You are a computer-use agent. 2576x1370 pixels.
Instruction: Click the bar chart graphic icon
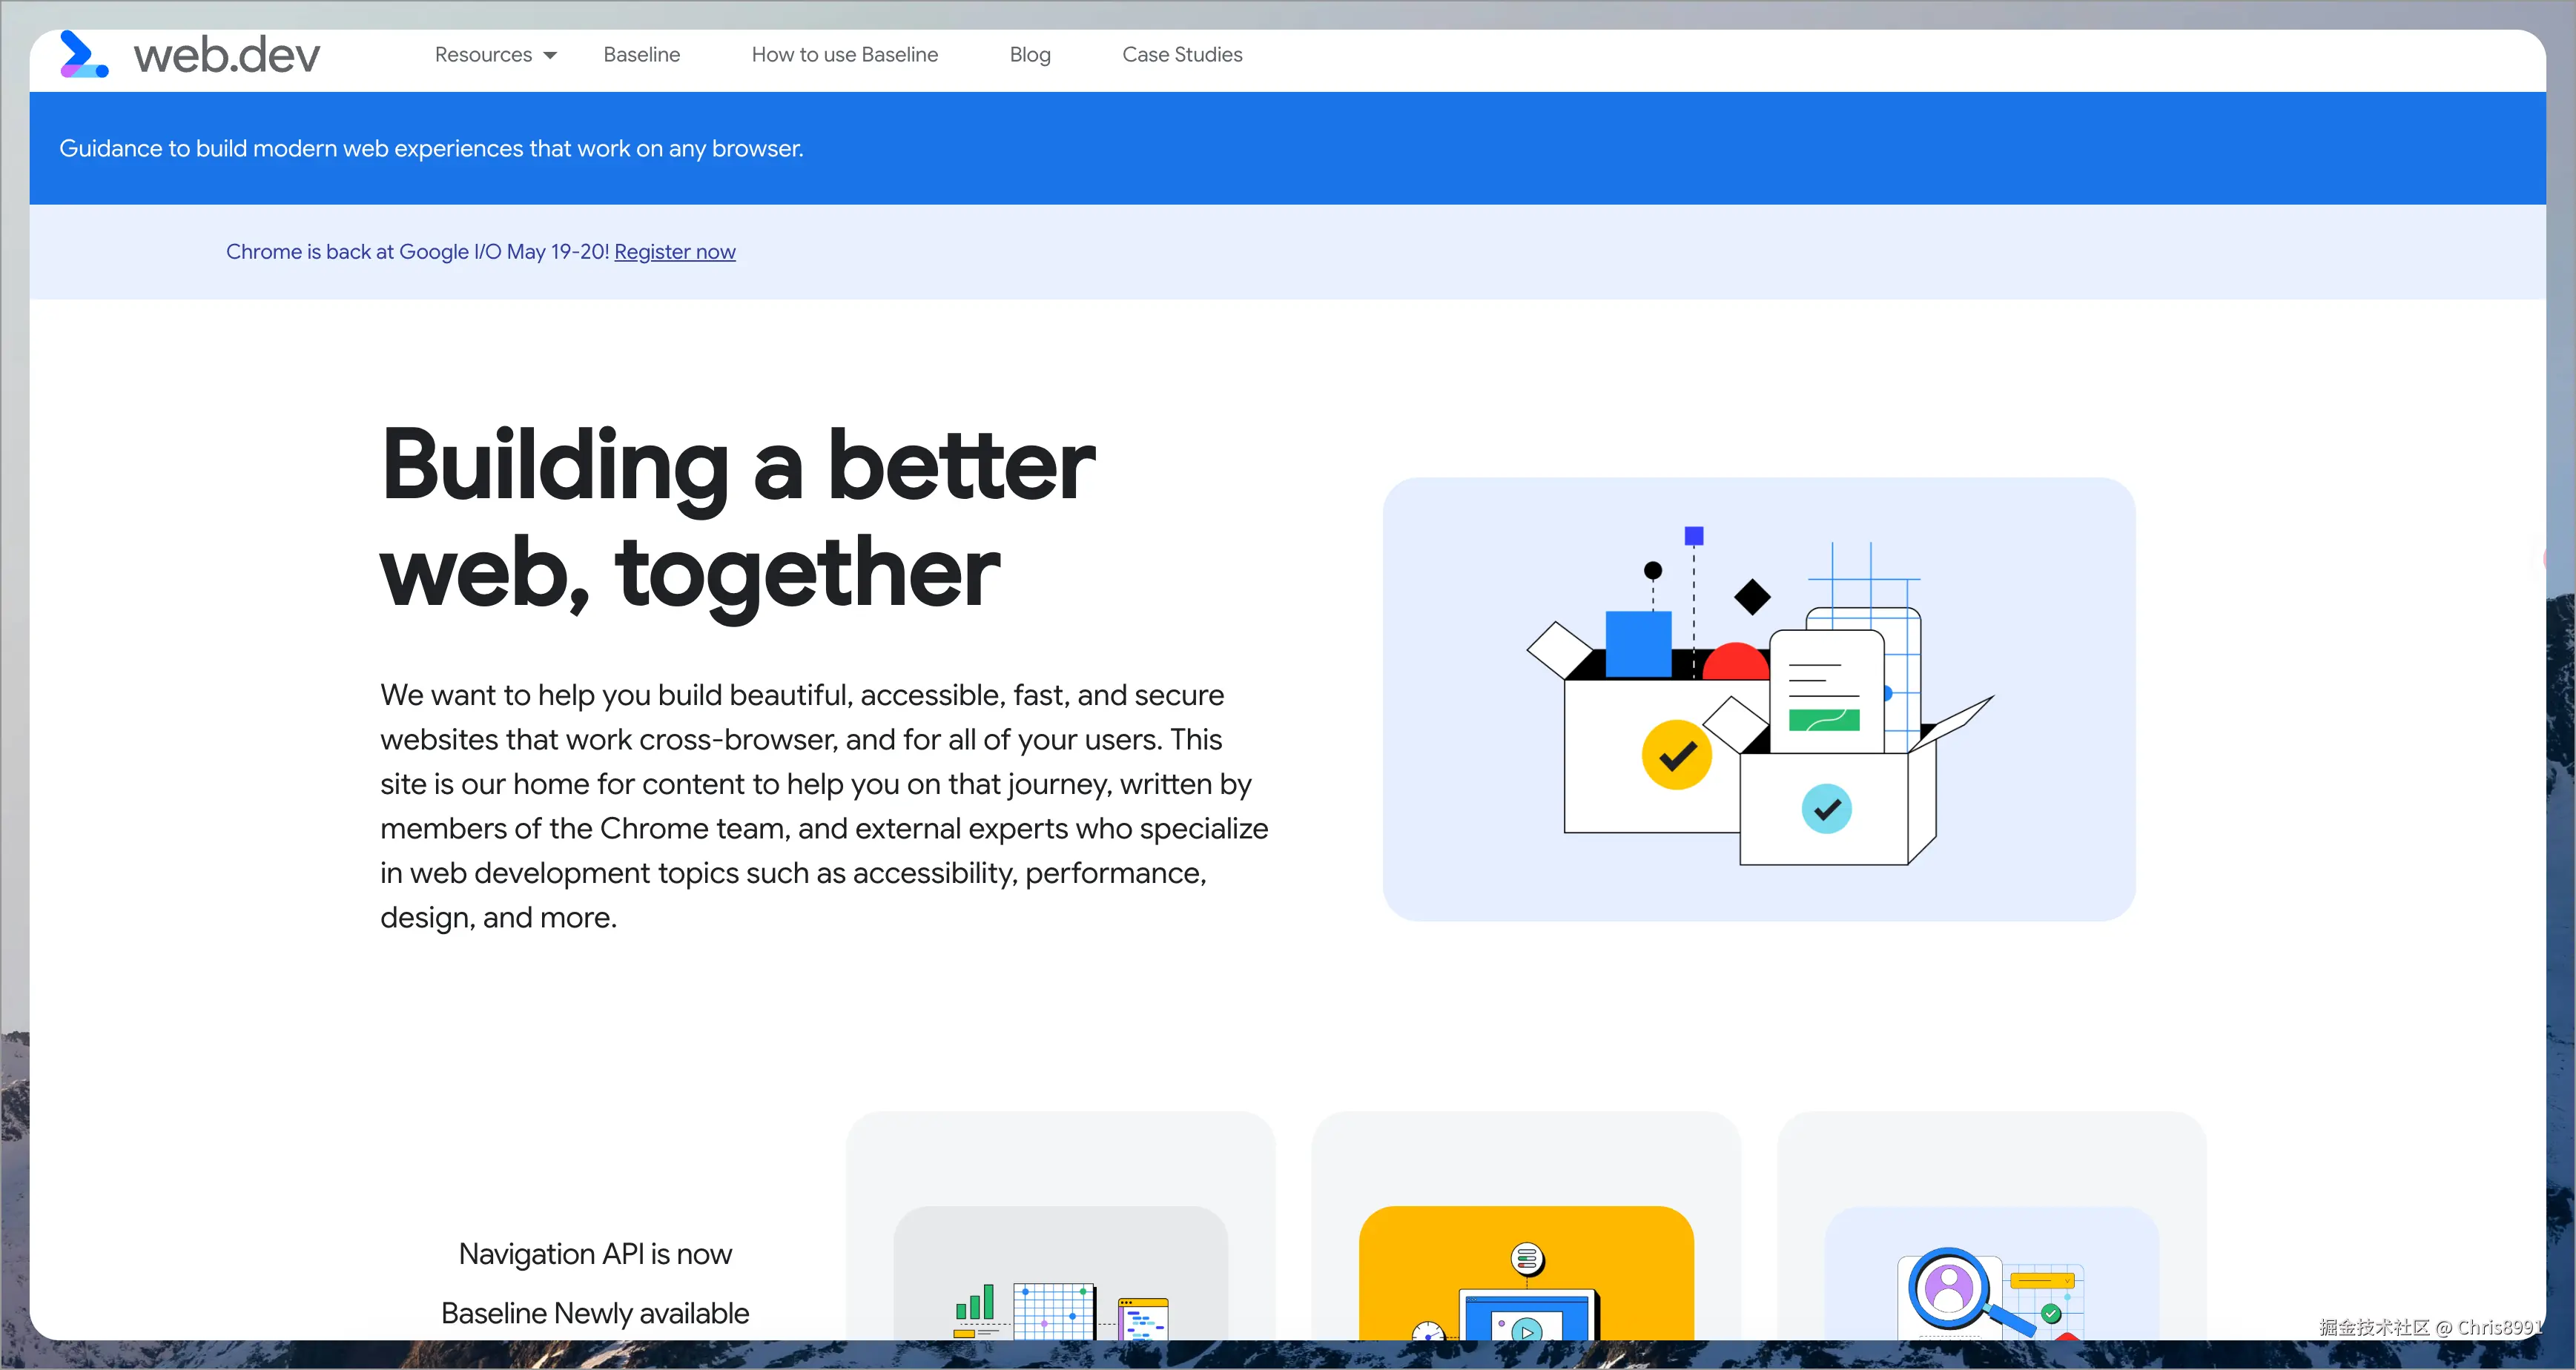point(974,1303)
